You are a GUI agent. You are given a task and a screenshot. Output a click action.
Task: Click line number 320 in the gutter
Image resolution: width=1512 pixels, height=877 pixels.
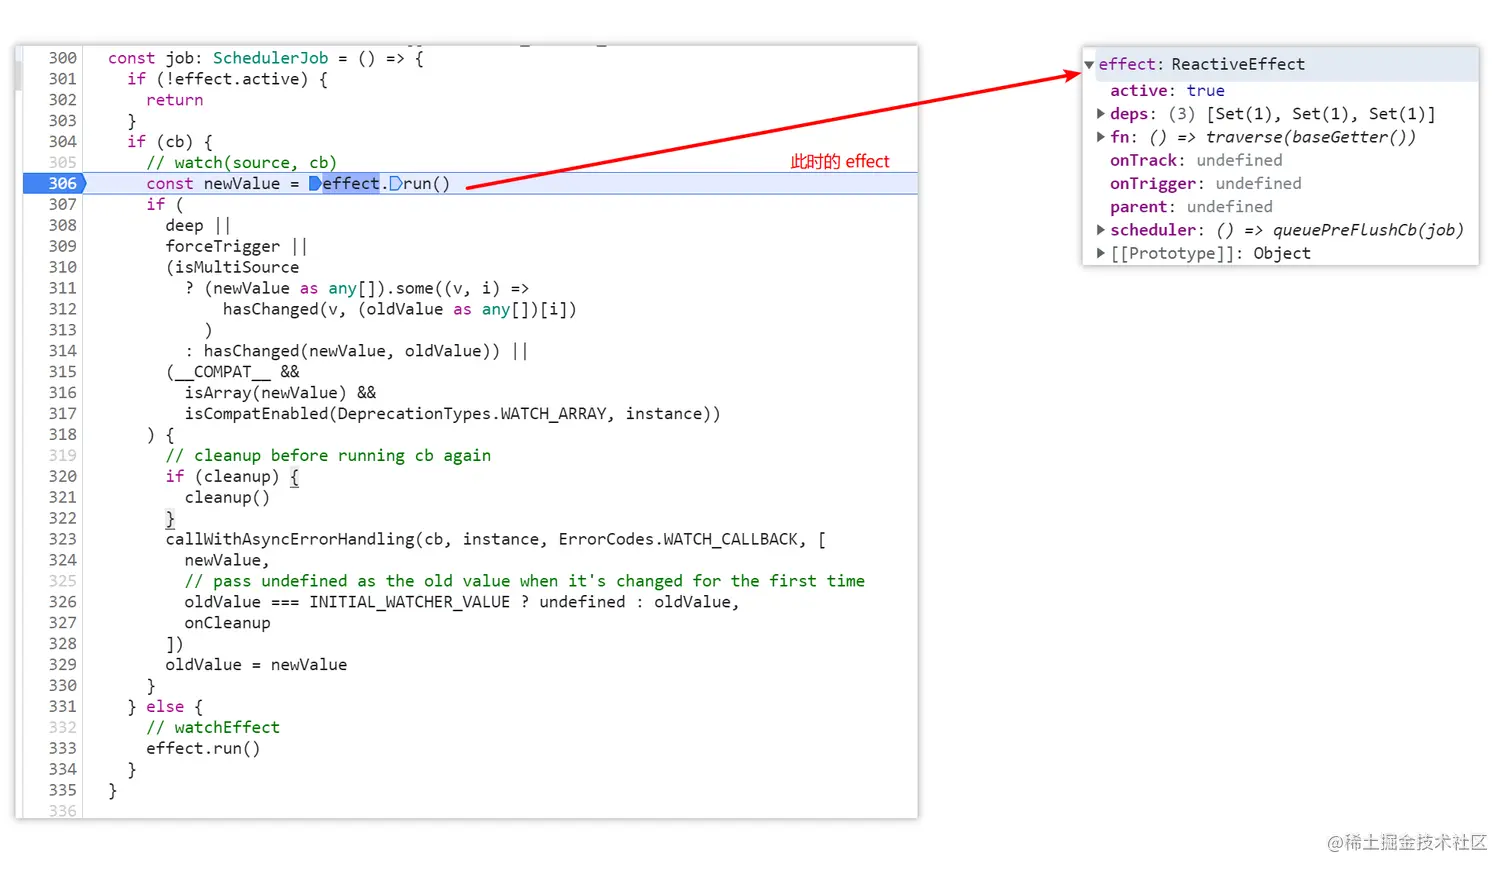tap(62, 476)
